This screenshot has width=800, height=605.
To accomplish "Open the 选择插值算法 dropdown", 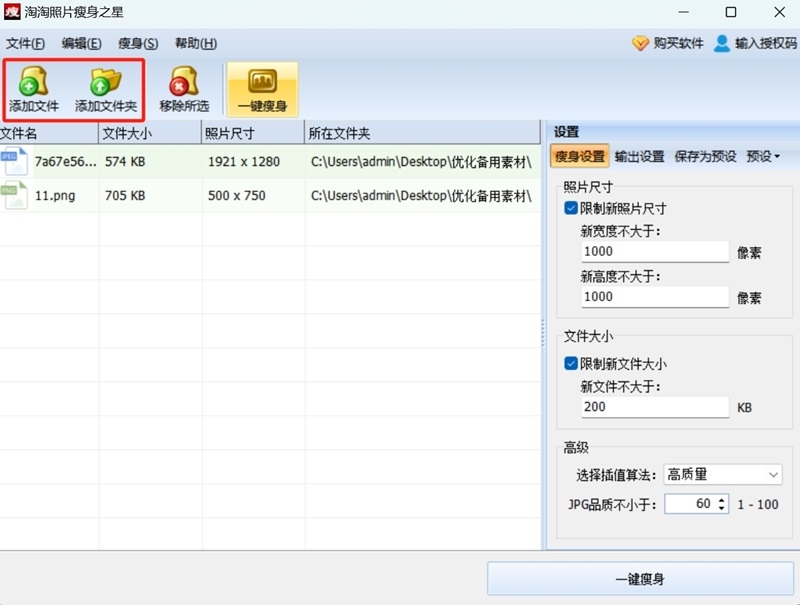I will [x=722, y=475].
